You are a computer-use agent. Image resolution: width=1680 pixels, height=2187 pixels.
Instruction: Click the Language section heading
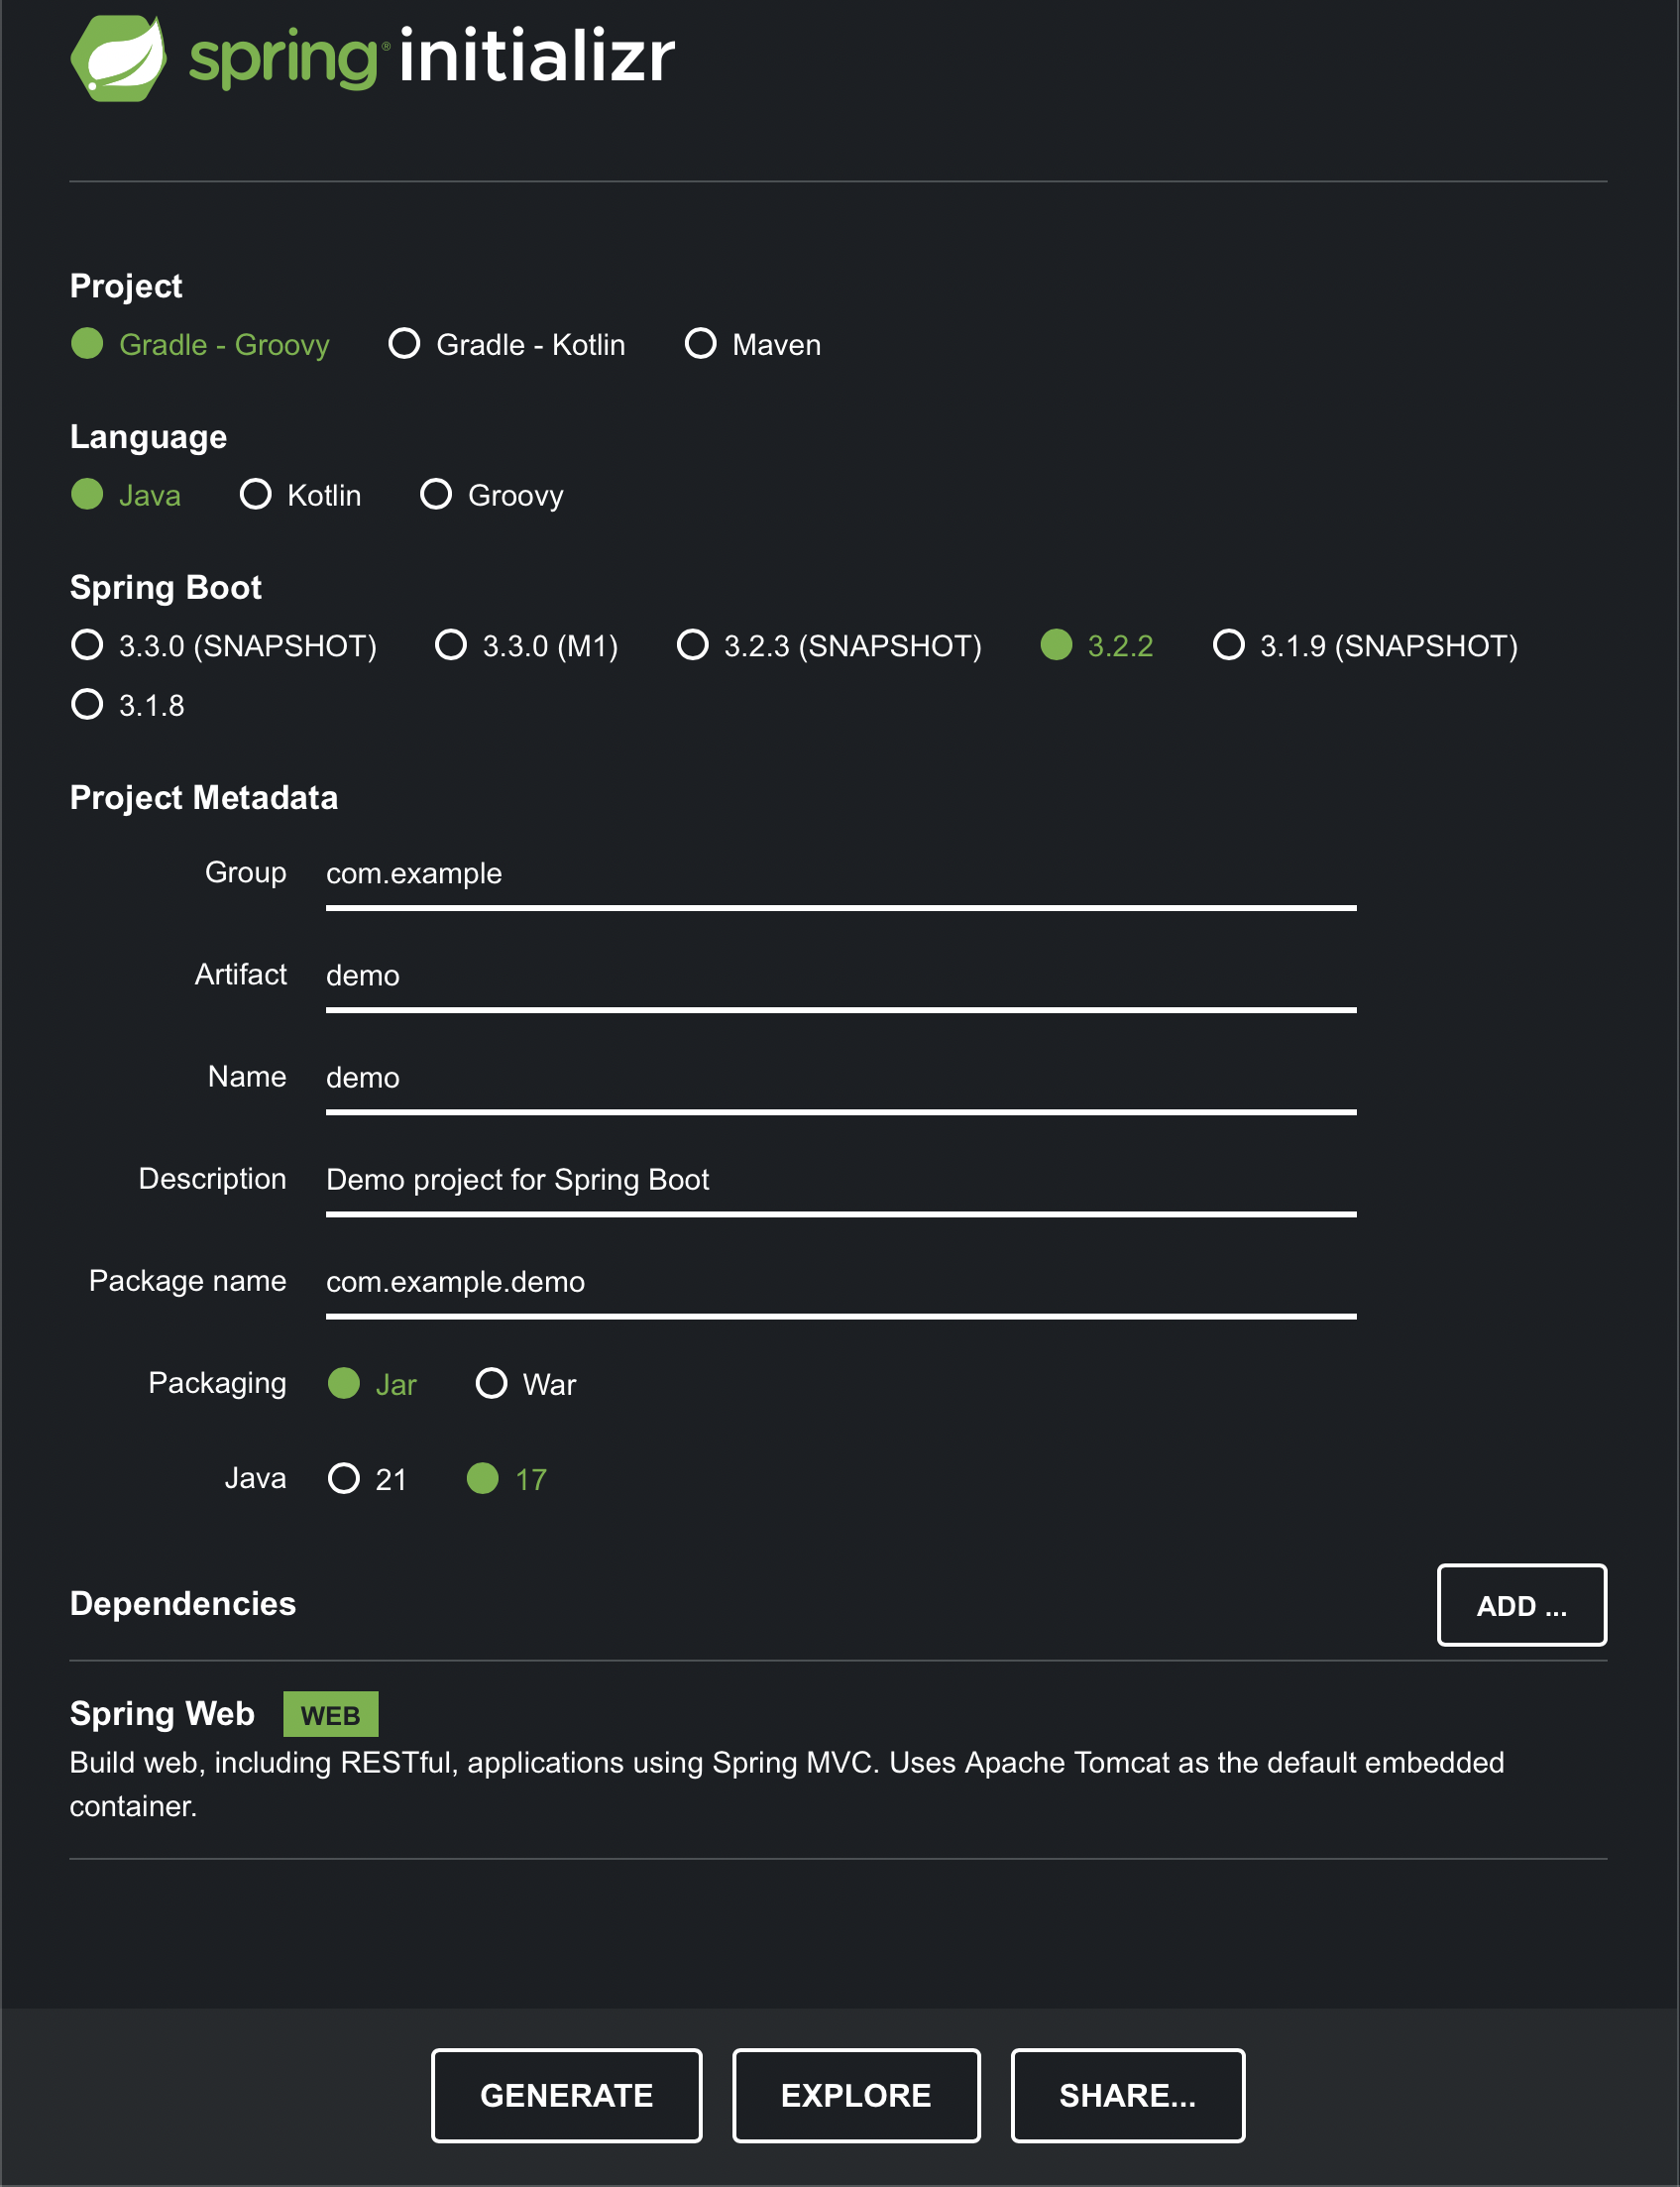pos(148,437)
